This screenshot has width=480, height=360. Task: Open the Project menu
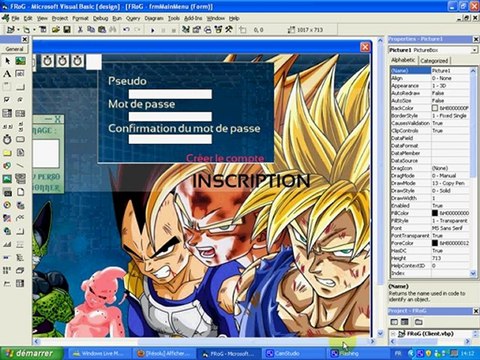tap(60, 18)
